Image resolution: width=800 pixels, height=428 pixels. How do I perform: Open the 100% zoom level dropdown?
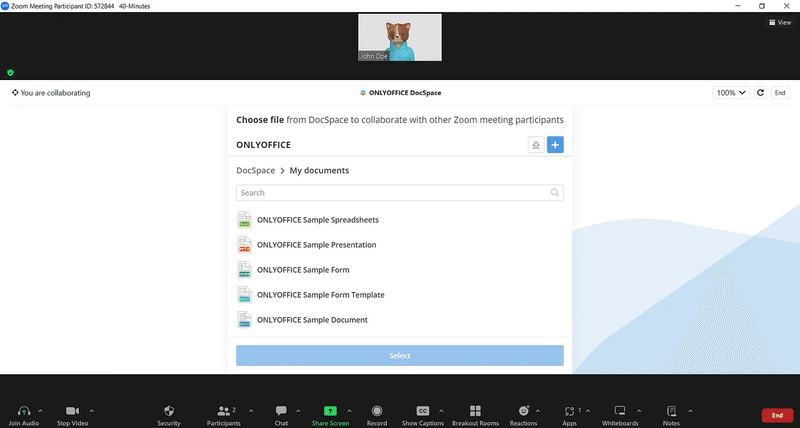point(731,93)
